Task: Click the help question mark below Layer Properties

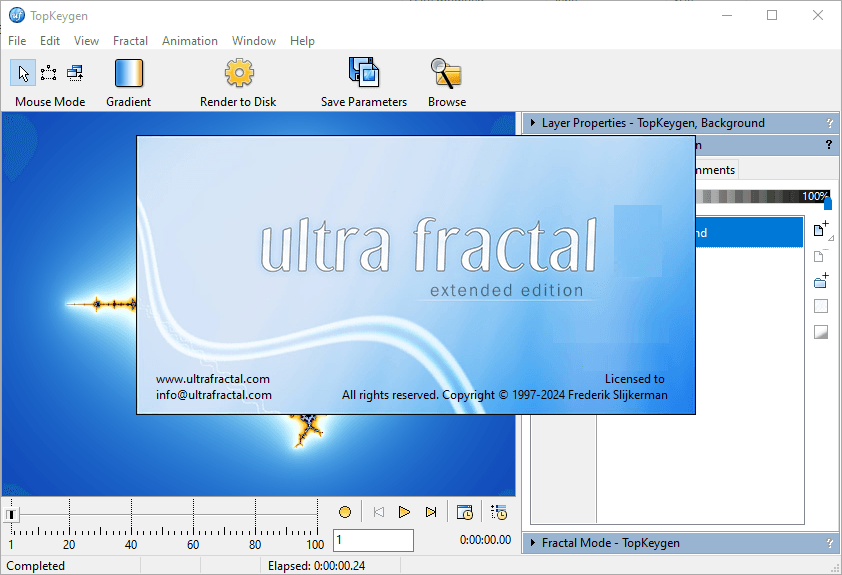Action: tap(829, 144)
